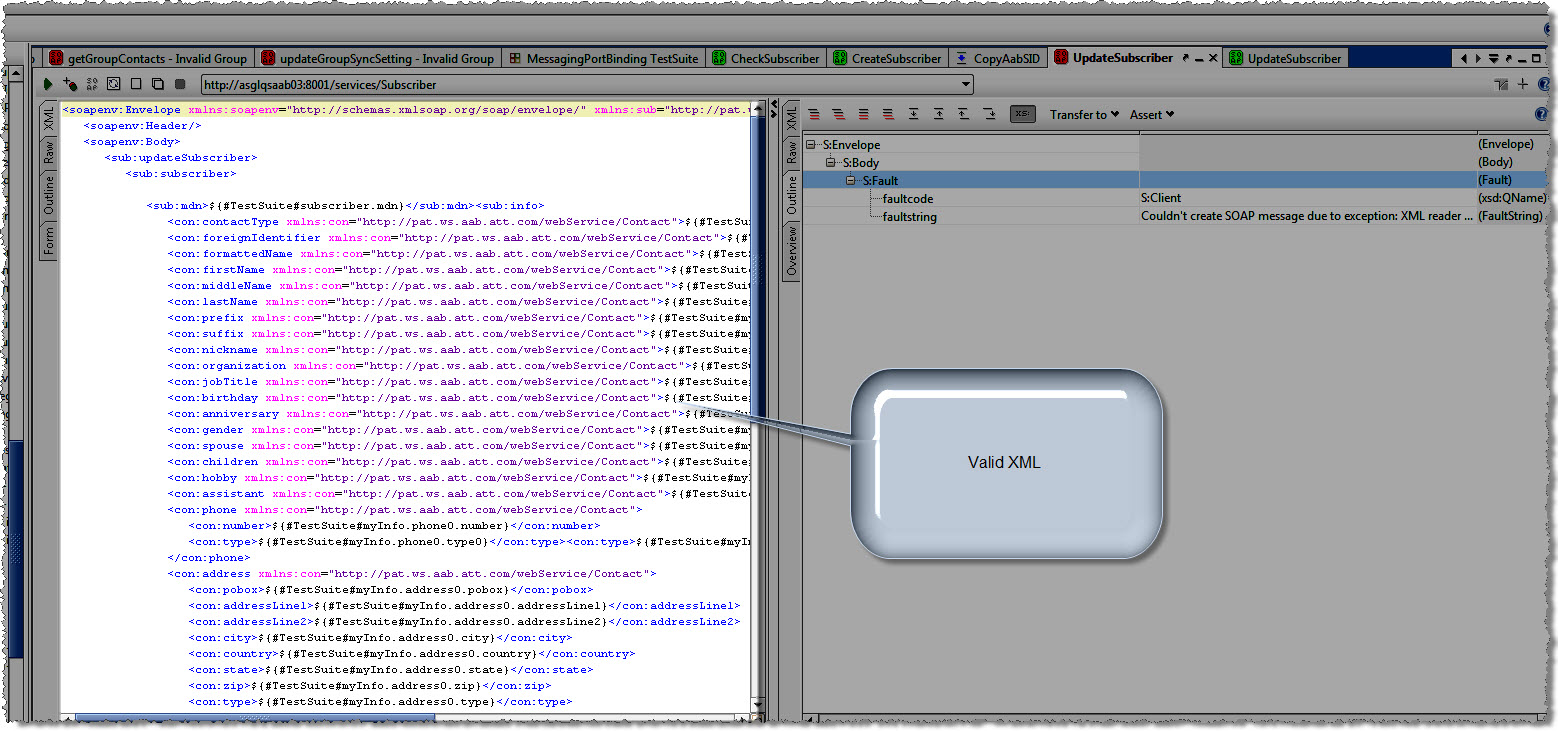Click the request editor horizontal scrollbar
This screenshot has width=1558, height=731.
tap(255, 717)
